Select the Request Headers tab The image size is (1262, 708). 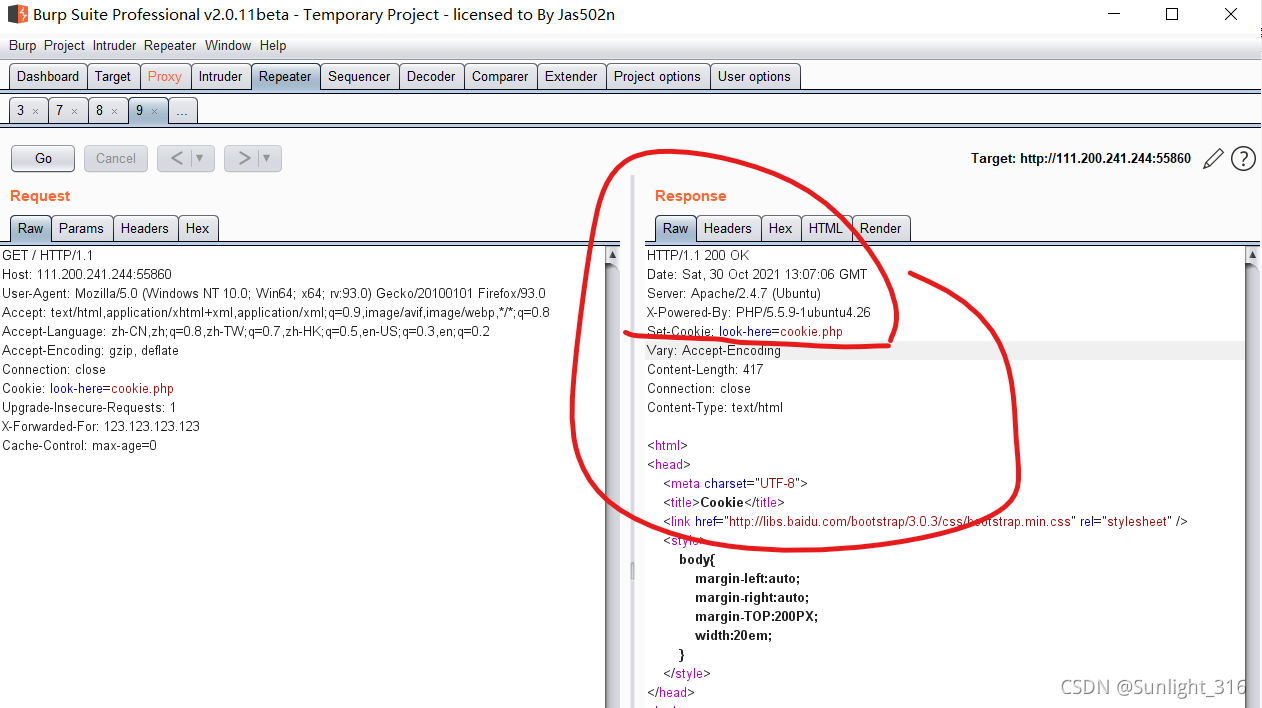click(x=145, y=228)
